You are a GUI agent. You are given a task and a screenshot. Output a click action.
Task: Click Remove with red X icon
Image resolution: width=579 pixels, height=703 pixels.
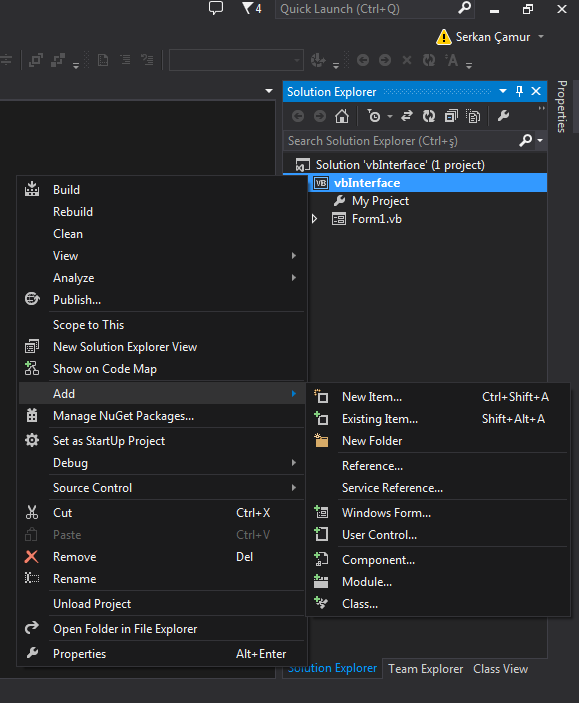(162, 557)
